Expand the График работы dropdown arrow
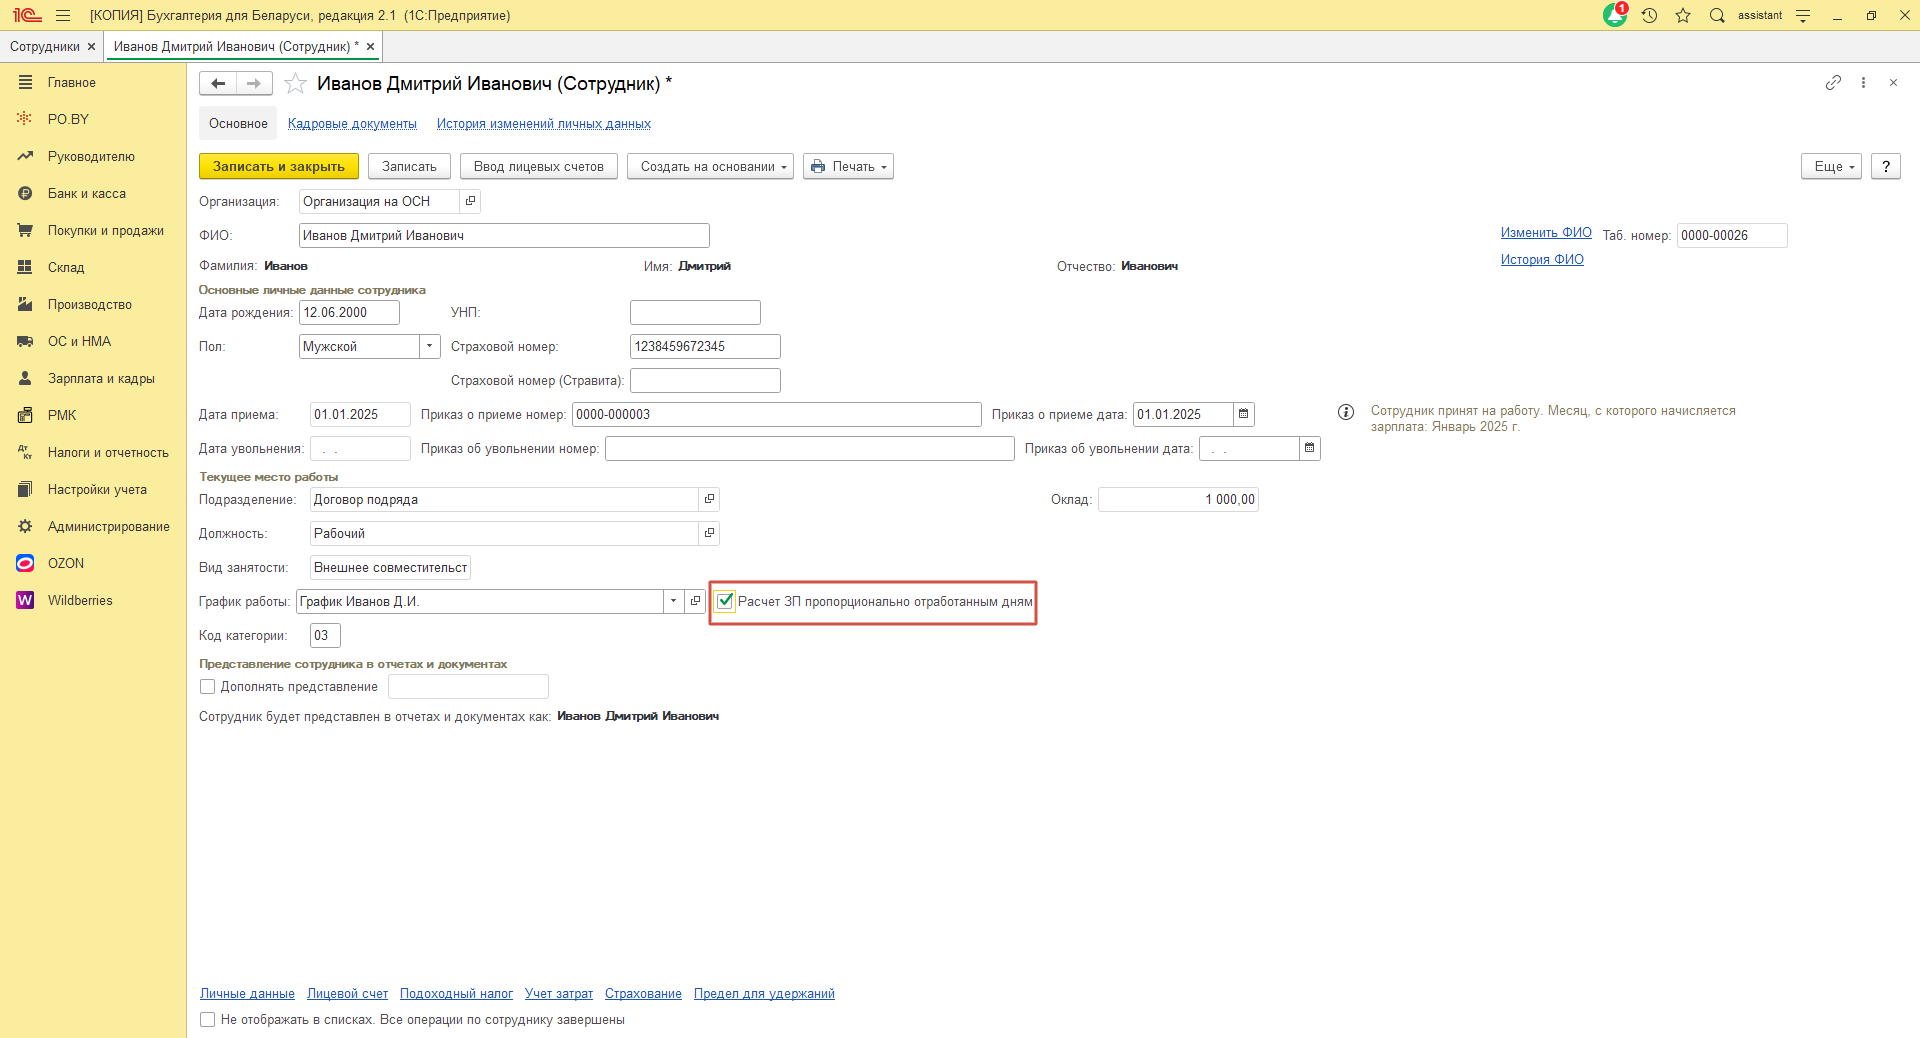Image resolution: width=1920 pixels, height=1038 pixels. tap(673, 601)
